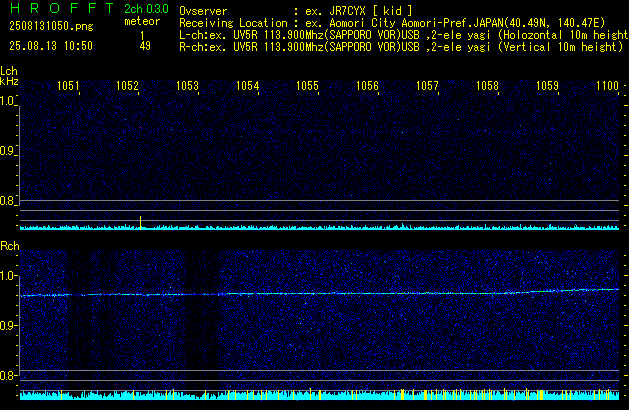The image size is (629, 410).
Task: Select the 1059 time tick label
Action: point(547,86)
